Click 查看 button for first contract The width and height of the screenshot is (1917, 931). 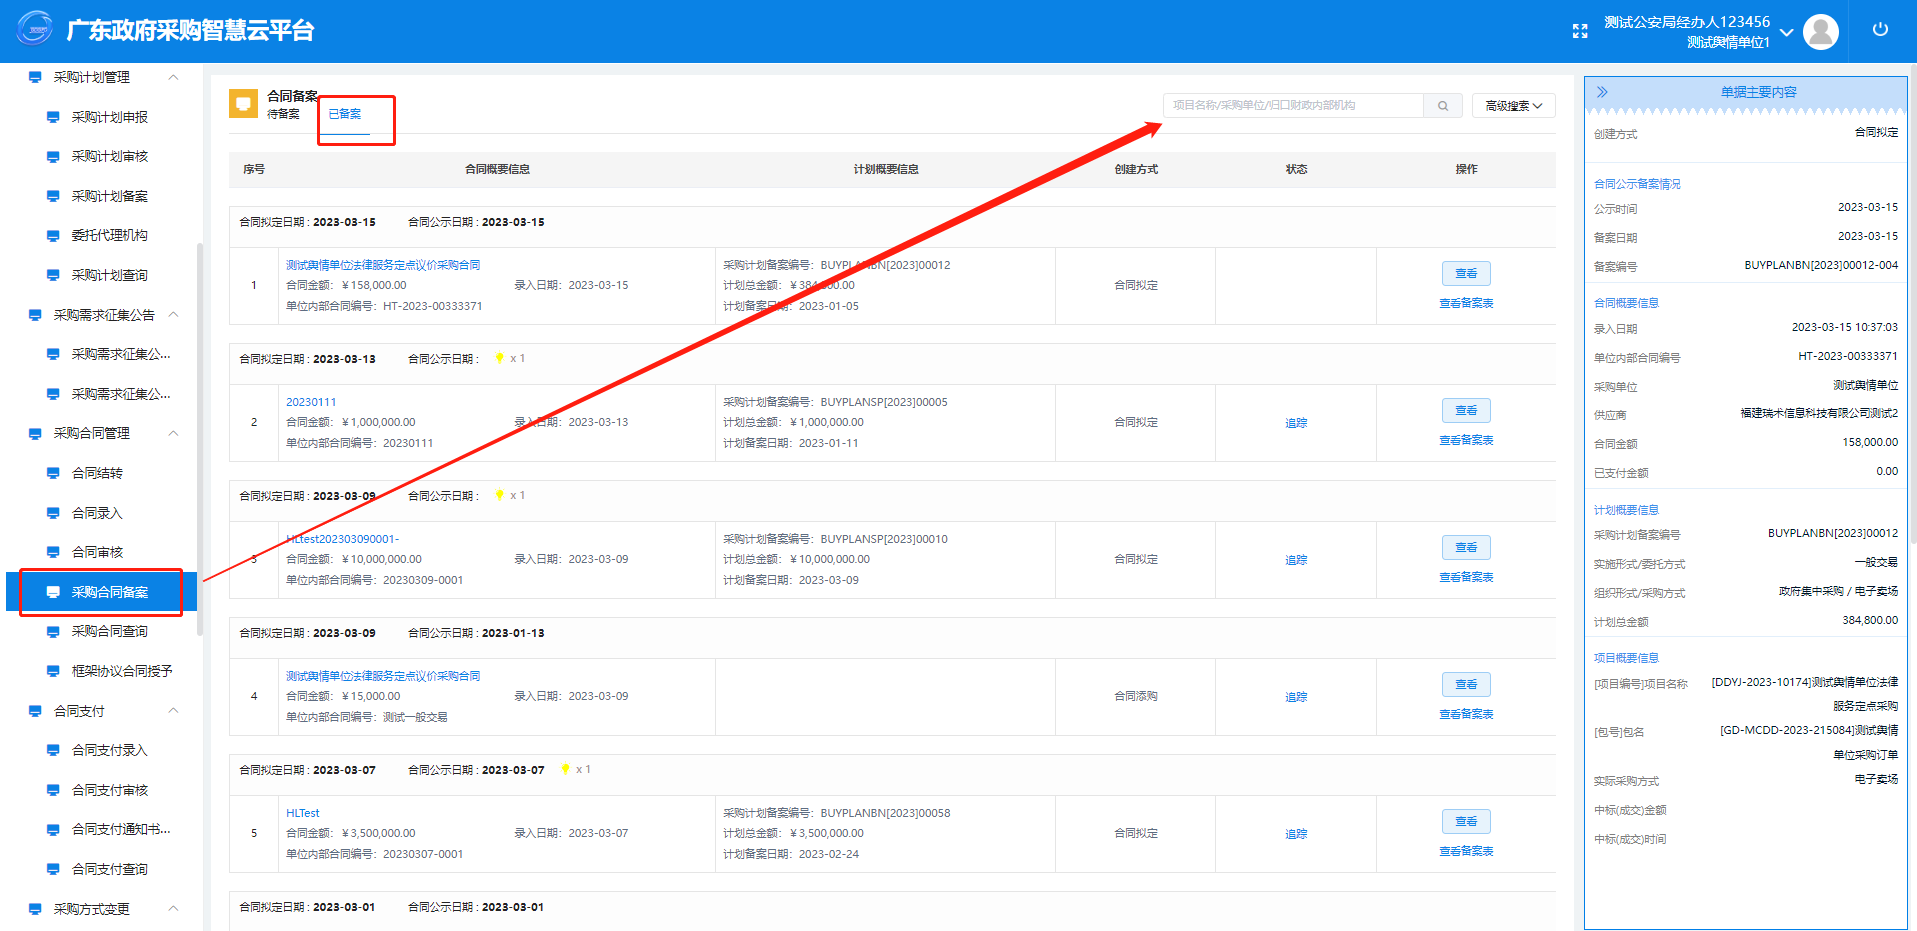pyautogui.click(x=1466, y=274)
